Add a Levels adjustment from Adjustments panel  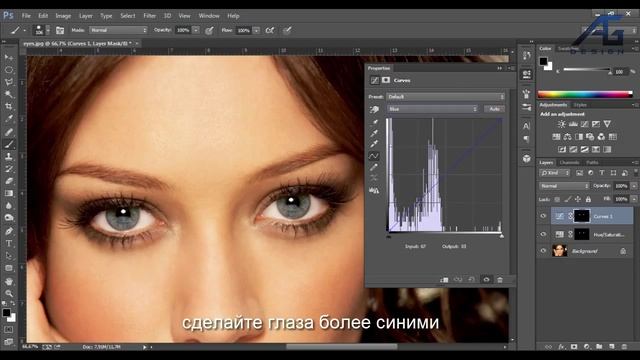tap(573, 124)
